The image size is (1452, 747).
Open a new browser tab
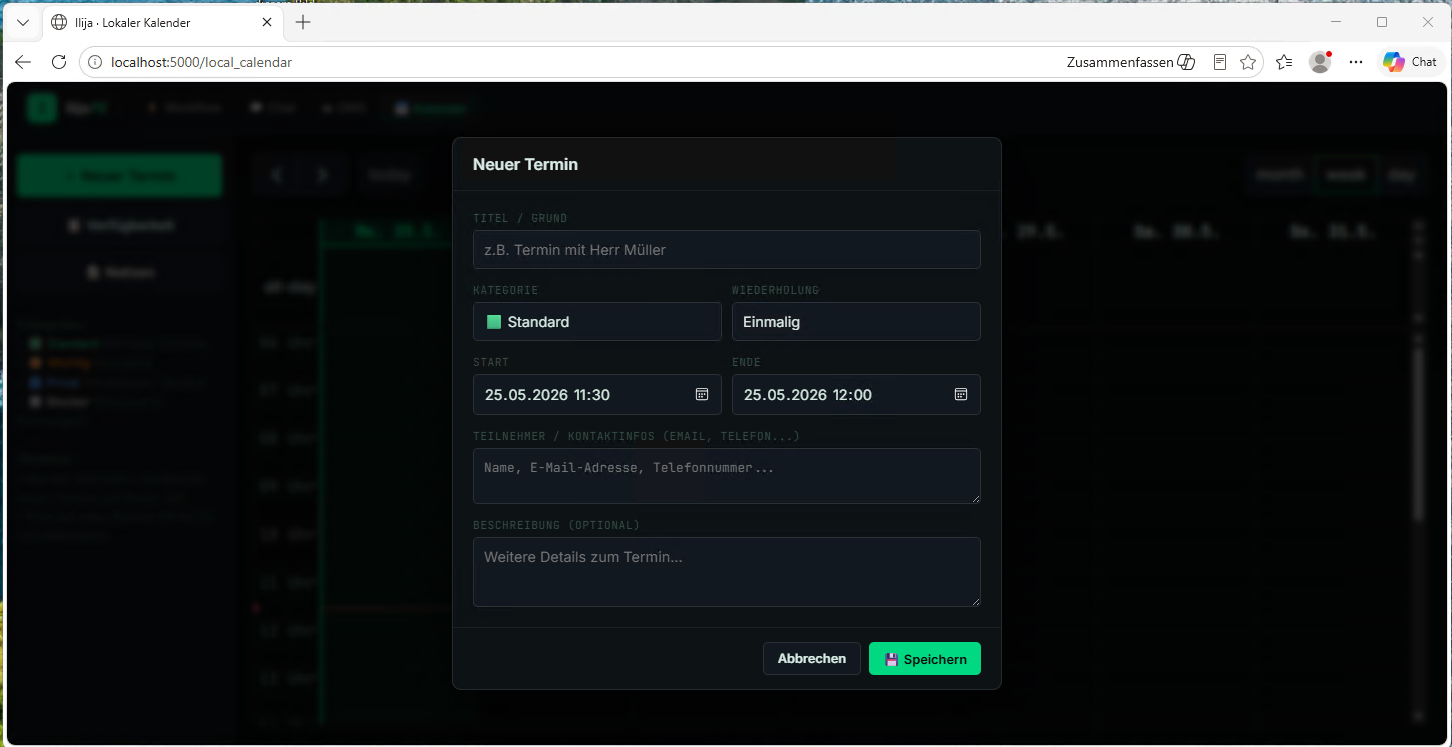pyautogui.click(x=303, y=22)
